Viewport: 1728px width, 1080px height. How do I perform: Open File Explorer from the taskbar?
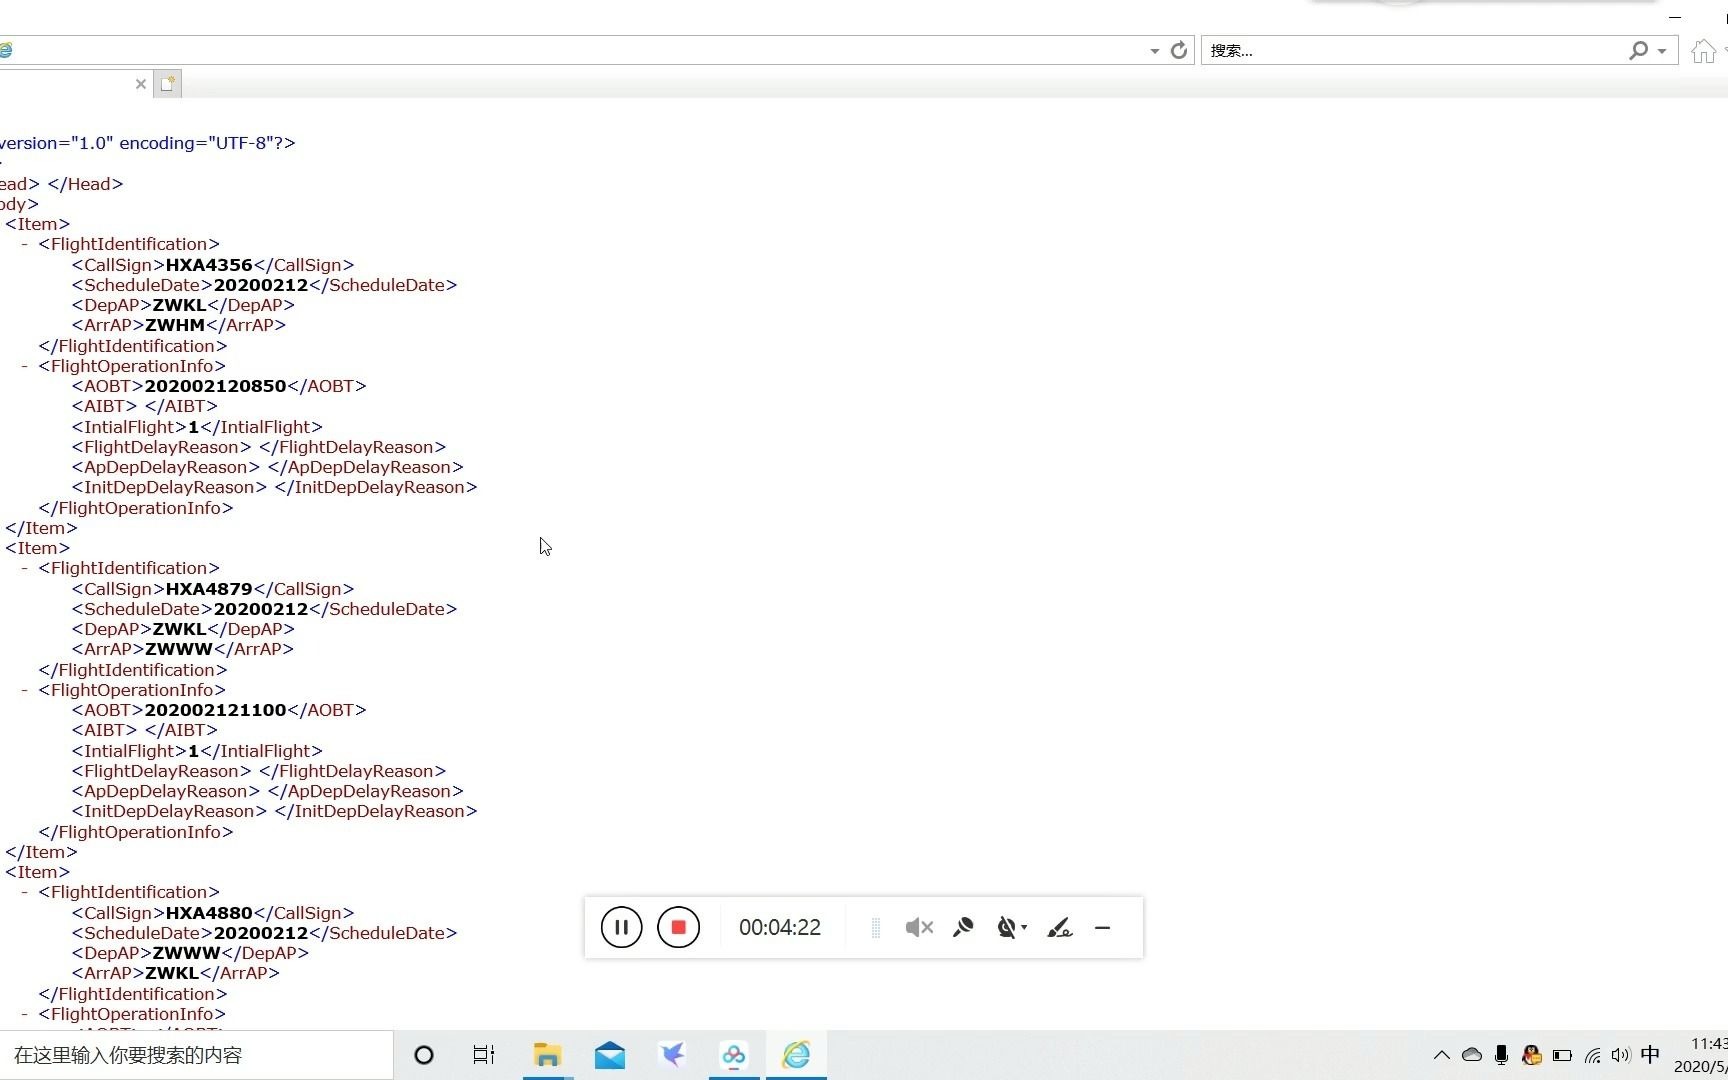click(547, 1055)
